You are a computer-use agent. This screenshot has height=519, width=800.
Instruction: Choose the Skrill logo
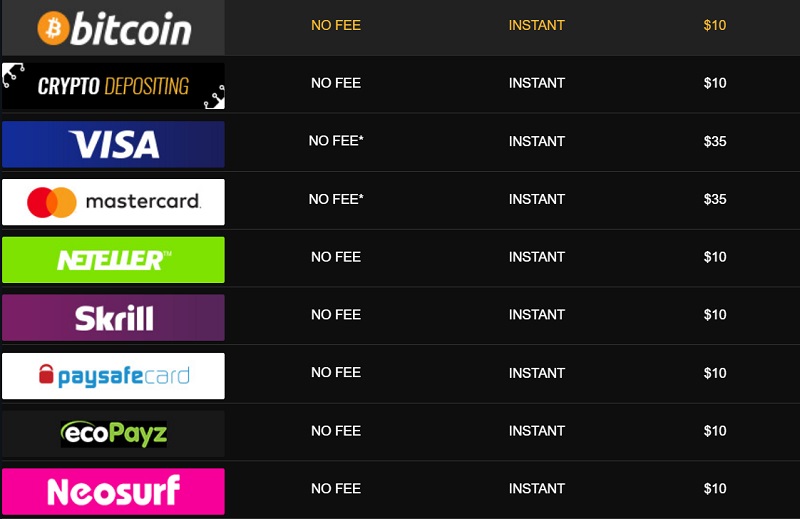pos(113,317)
